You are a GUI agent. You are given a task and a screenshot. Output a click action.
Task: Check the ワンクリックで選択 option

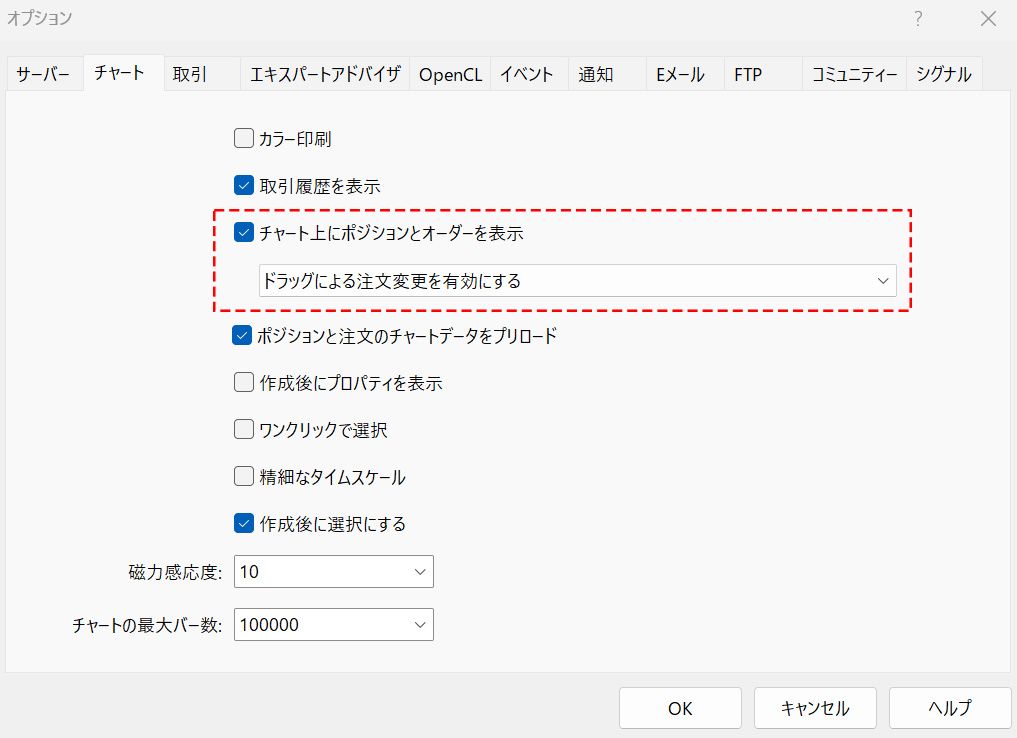(x=243, y=430)
